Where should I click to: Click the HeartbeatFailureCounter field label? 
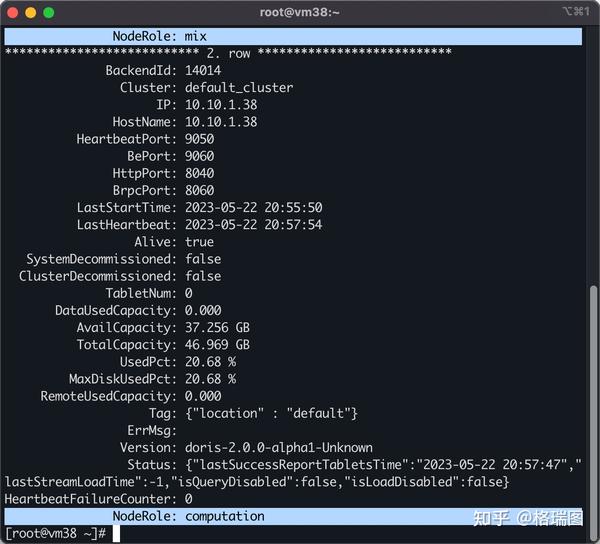(x=91, y=499)
